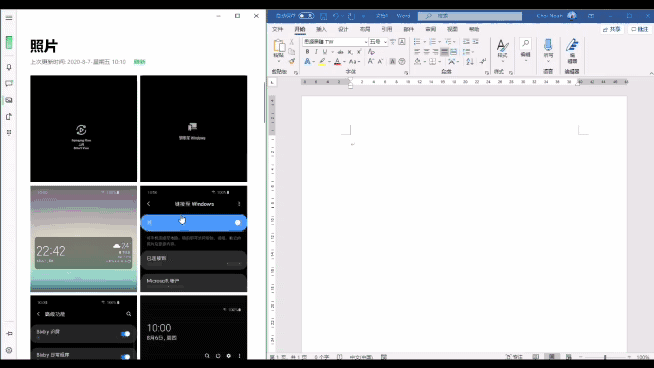This screenshot has height=368, width=654.
Task: Click the green refresh link under Photos
Action: [x=139, y=62]
